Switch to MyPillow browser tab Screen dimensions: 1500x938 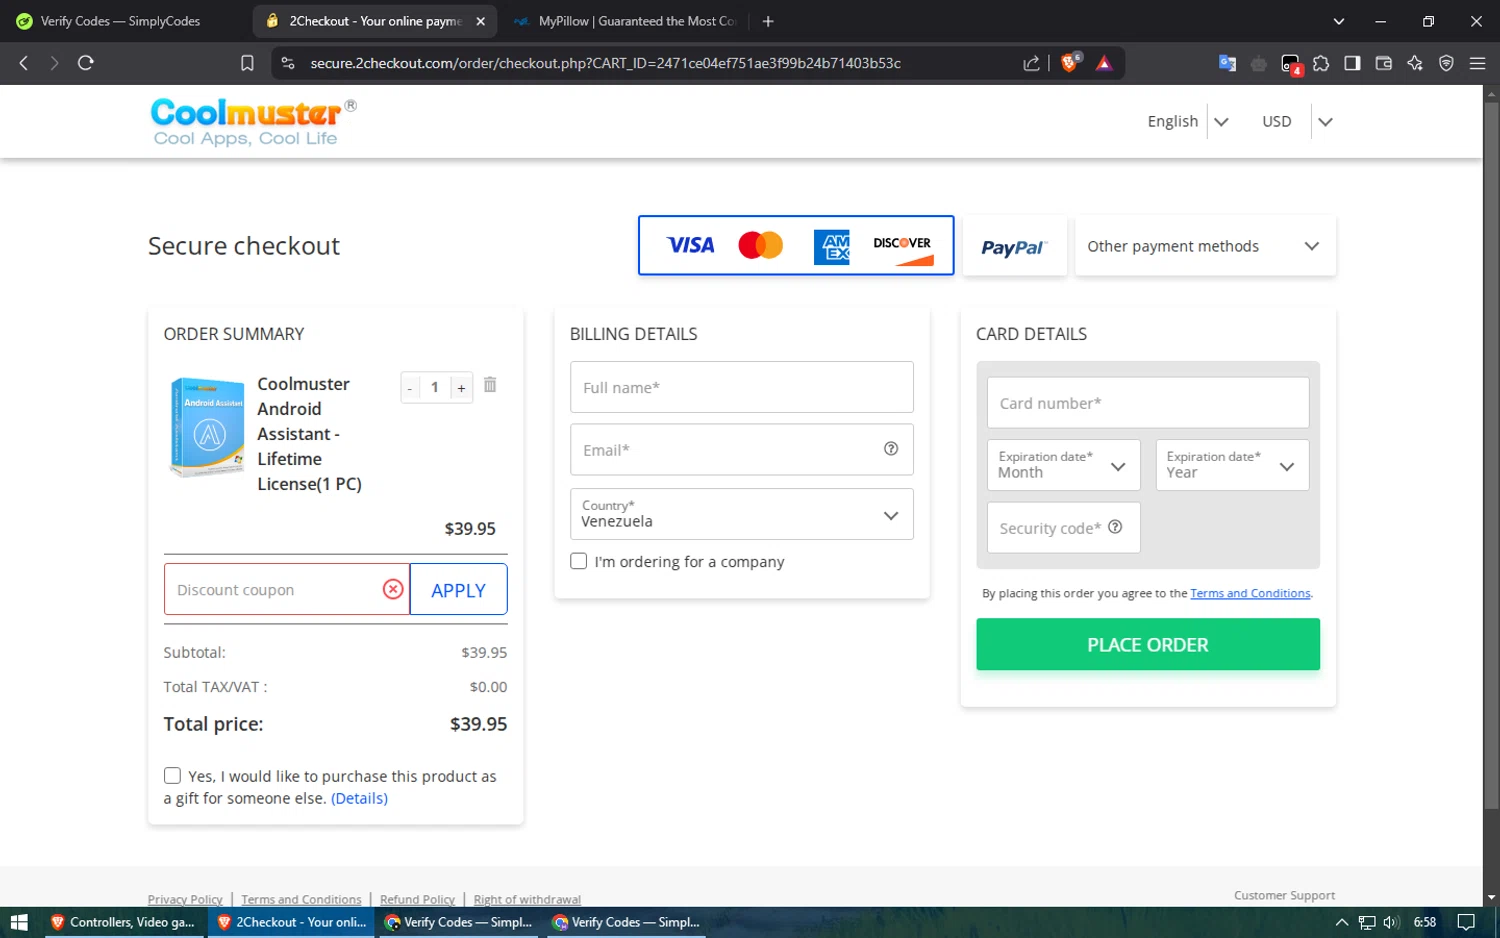625,21
